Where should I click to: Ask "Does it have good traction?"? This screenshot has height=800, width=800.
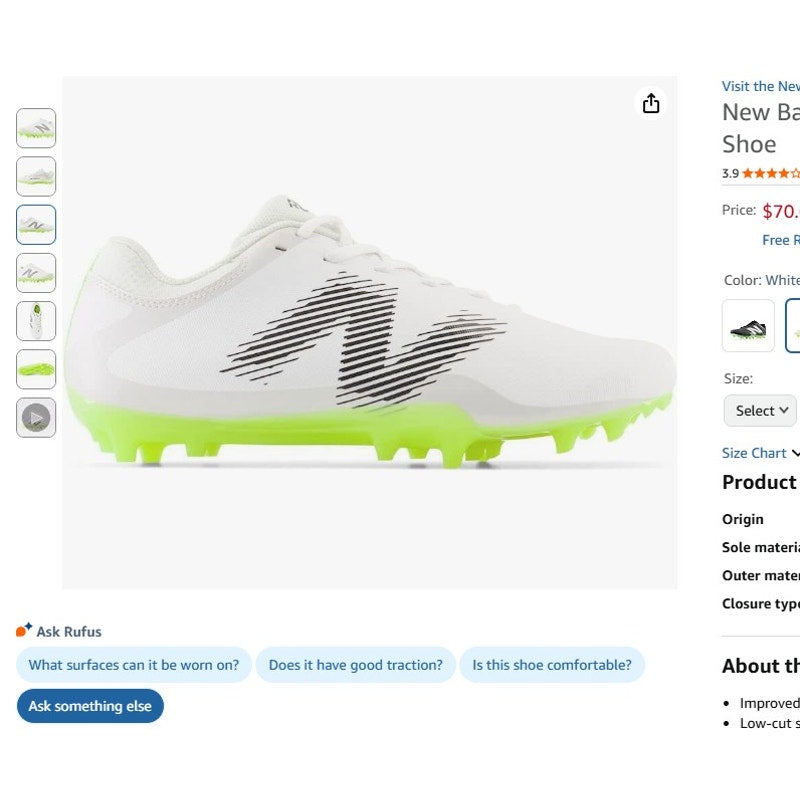tap(355, 665)
